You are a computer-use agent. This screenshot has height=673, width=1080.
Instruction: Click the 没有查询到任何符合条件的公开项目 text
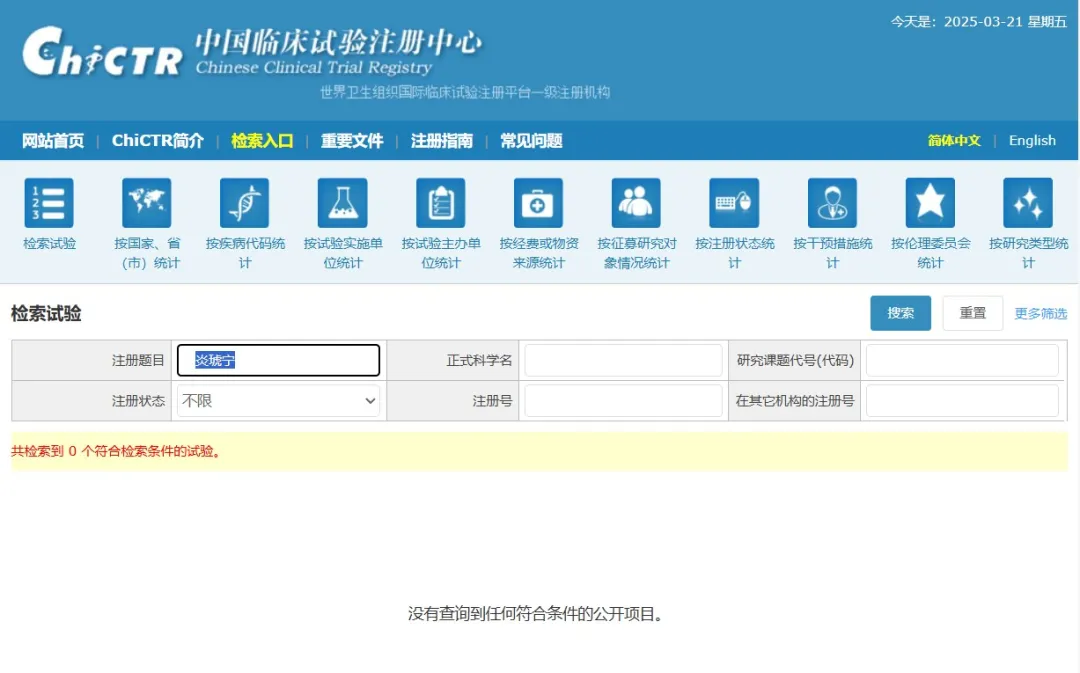[x=535, y=614]
